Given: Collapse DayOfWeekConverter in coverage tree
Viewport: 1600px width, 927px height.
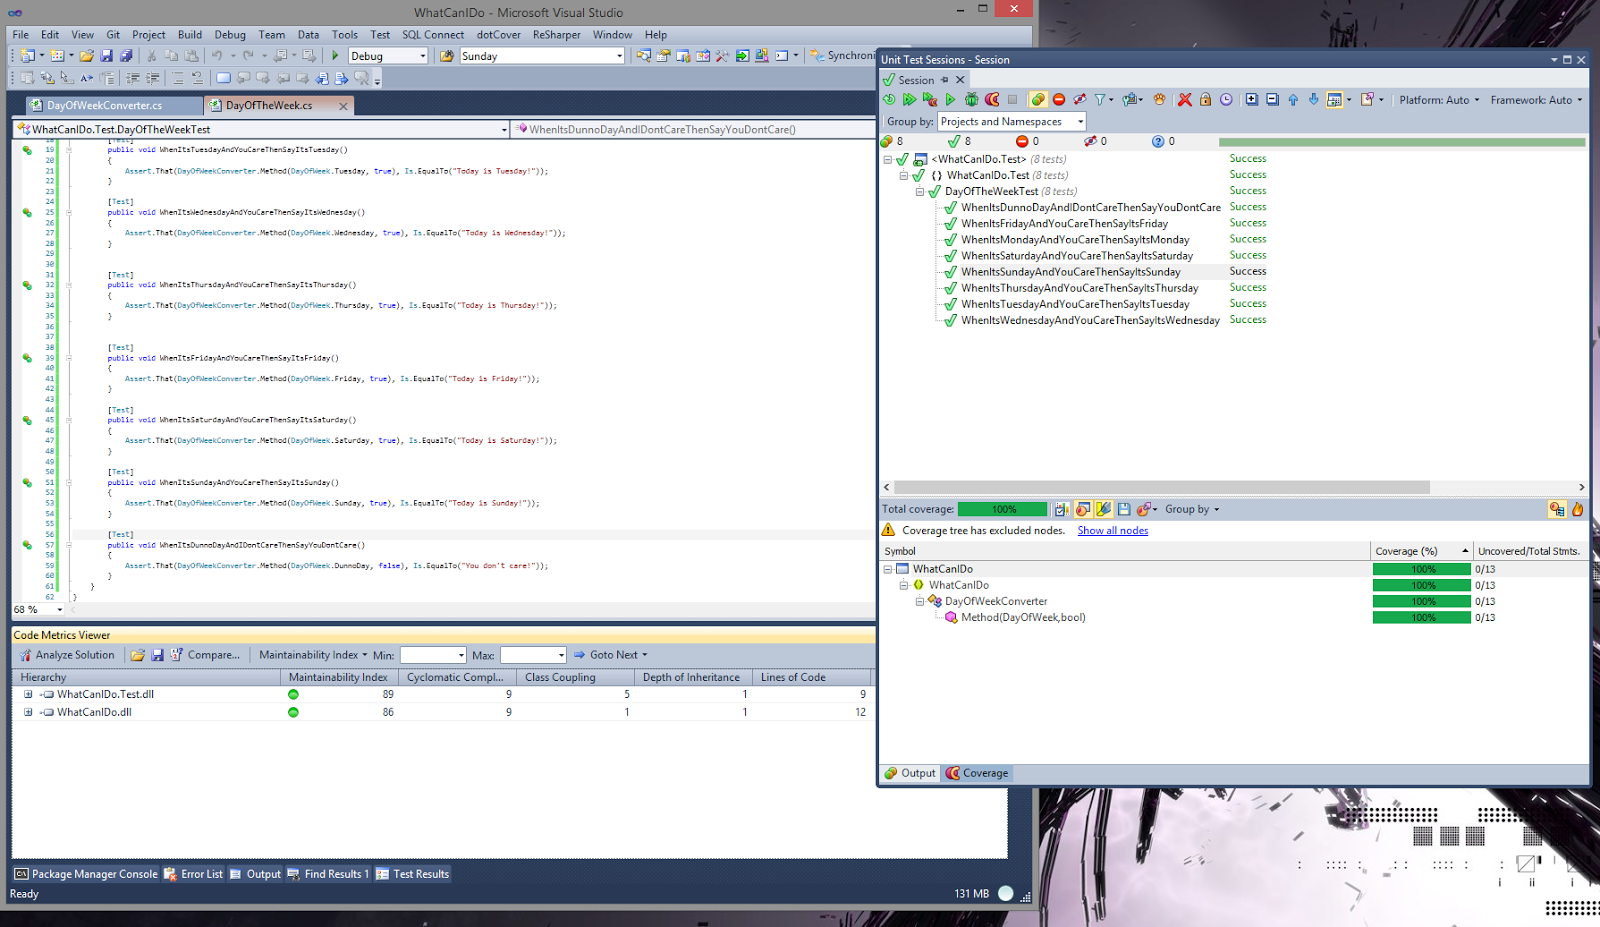Looking at the screenshot, I should click(919, 601).
